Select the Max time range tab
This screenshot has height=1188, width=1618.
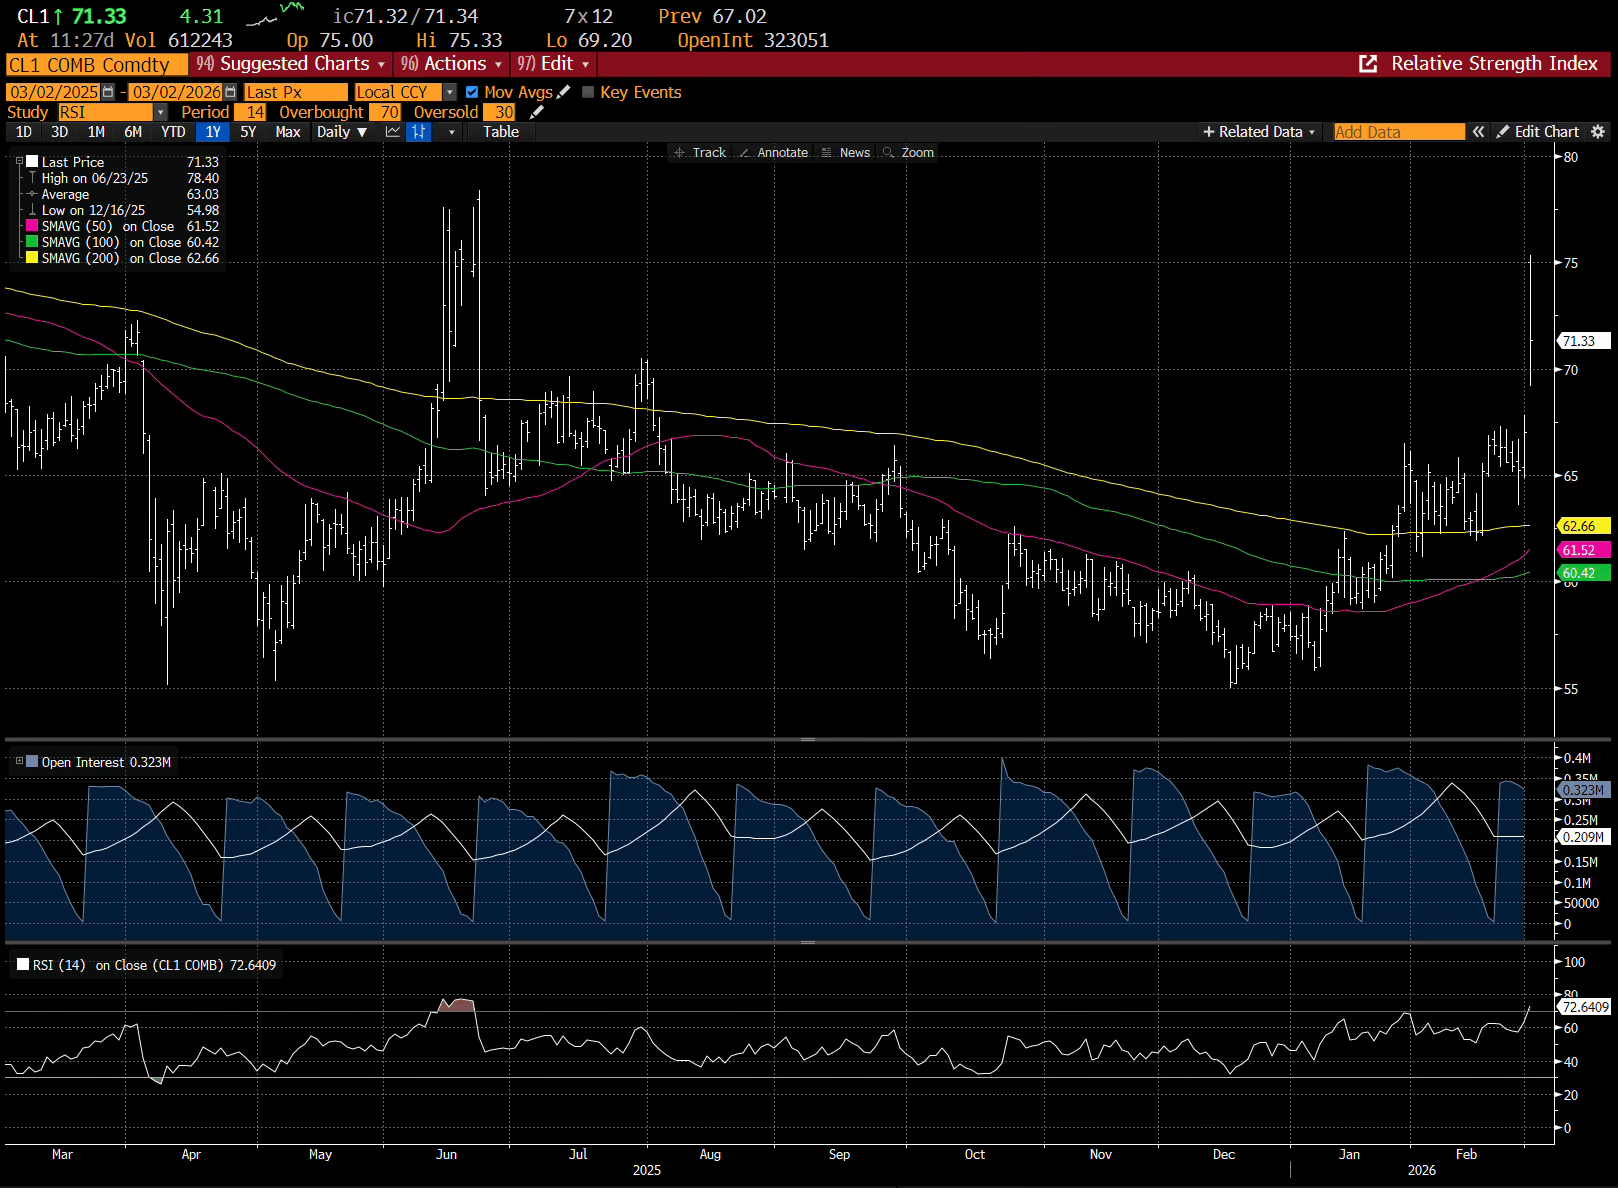288,132
